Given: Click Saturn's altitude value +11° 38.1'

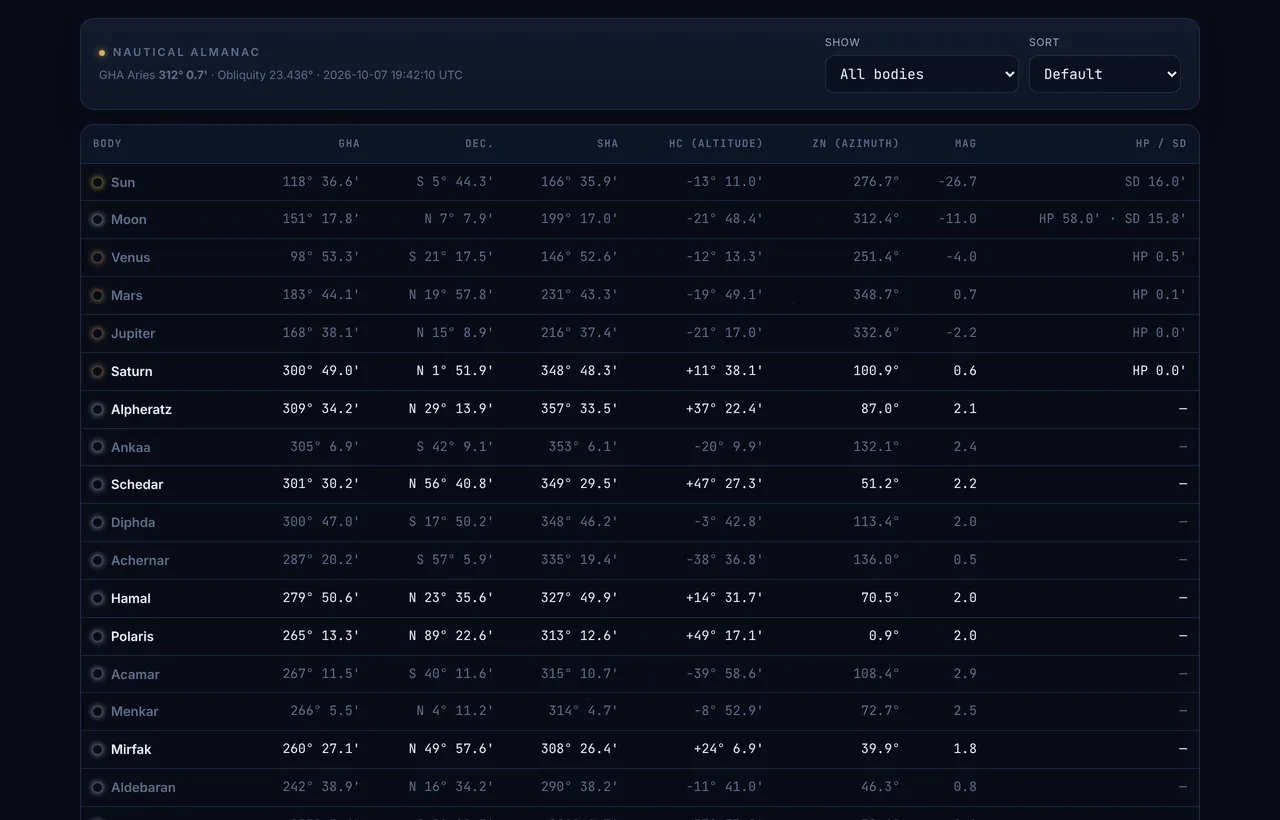Looking at the screenshot, I should point(724,371).
